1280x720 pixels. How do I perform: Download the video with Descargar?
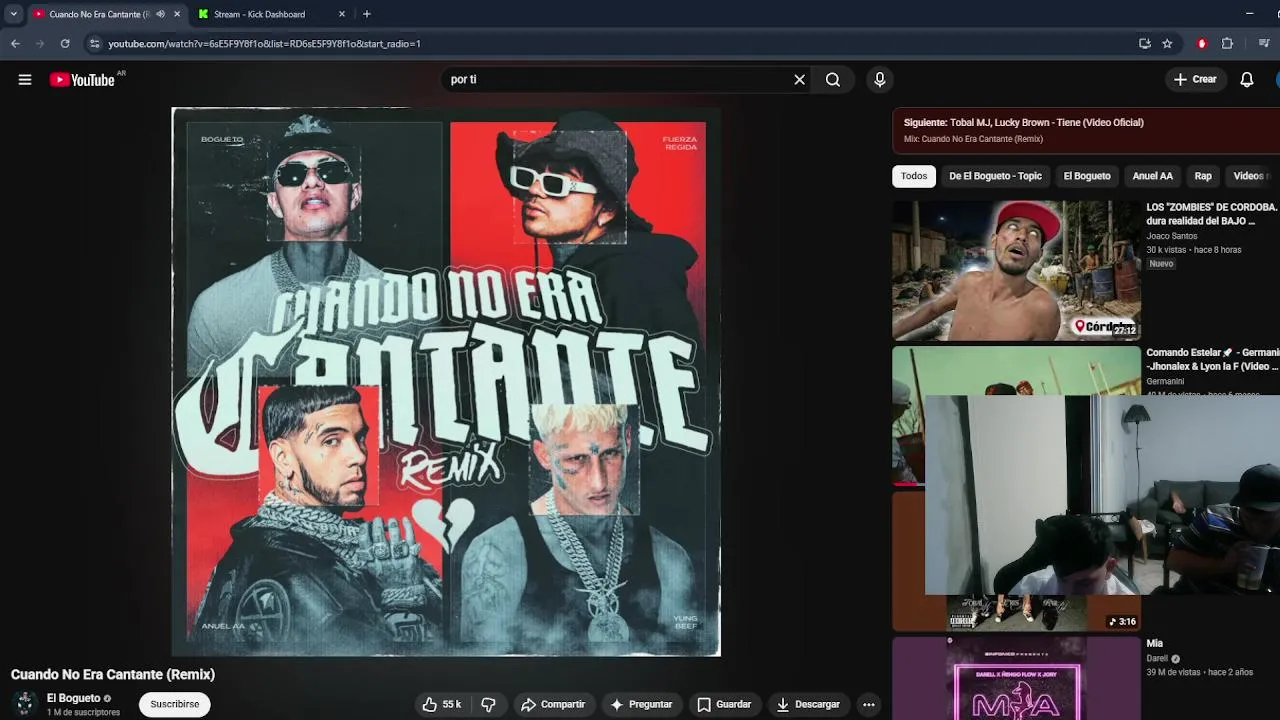(x=808, y=704)
